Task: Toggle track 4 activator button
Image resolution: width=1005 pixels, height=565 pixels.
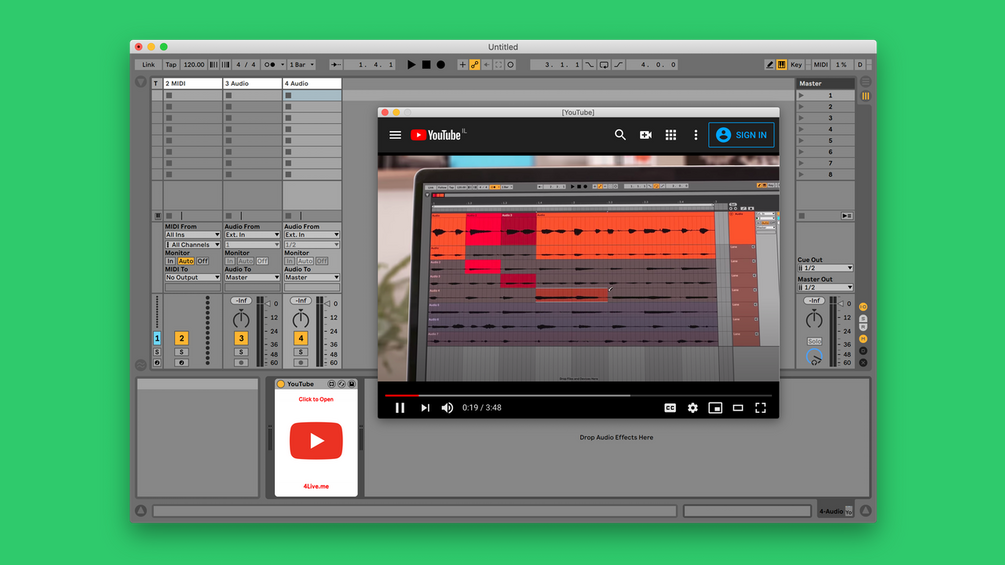Action: [301, 338]
